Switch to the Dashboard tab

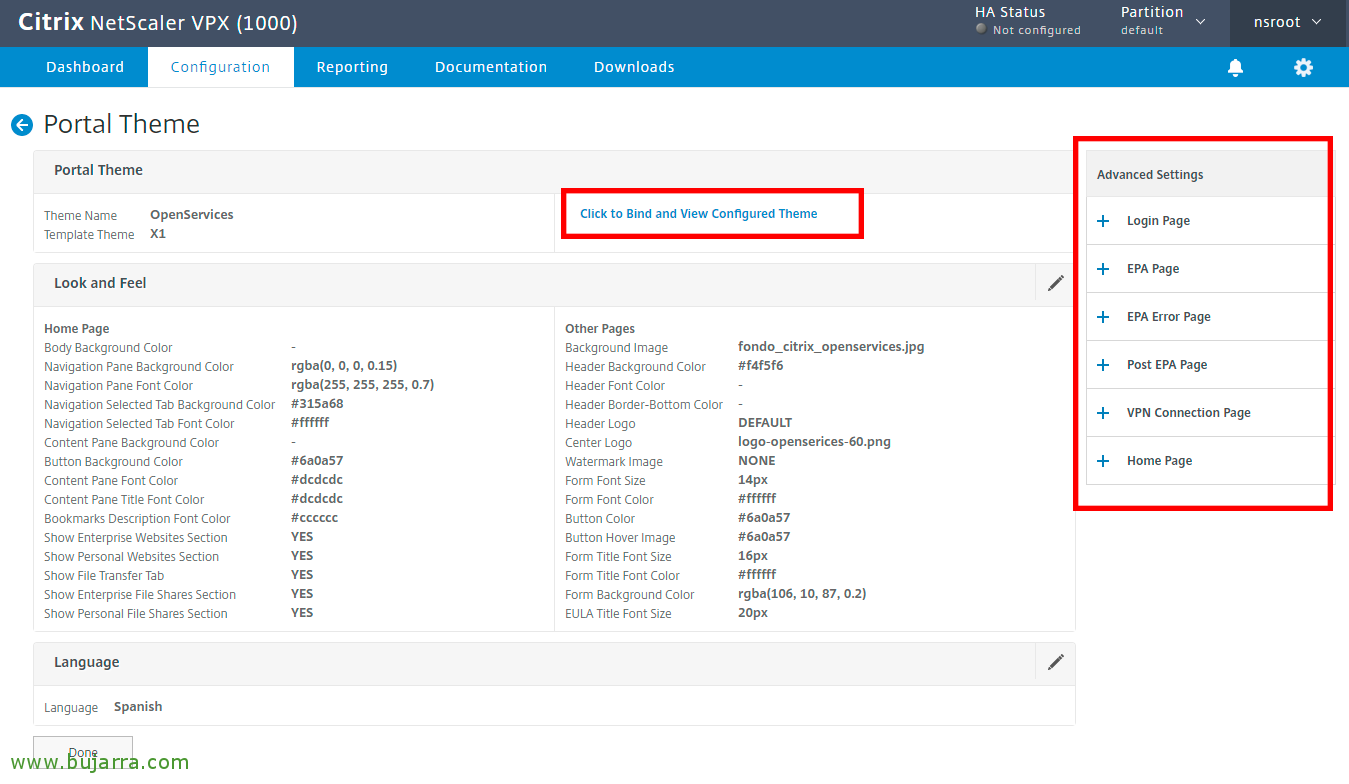[x=85, y=67]
